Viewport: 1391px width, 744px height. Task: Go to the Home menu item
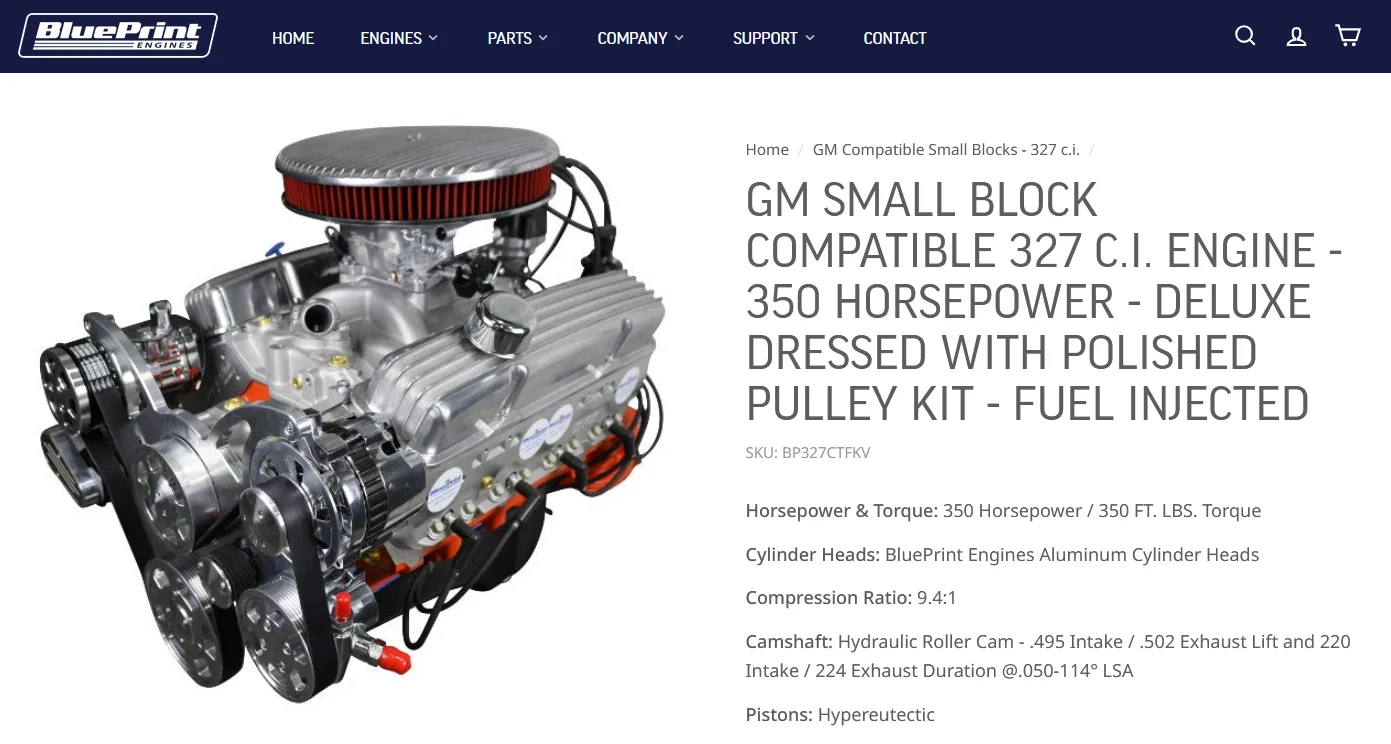[x=293, y=38]
